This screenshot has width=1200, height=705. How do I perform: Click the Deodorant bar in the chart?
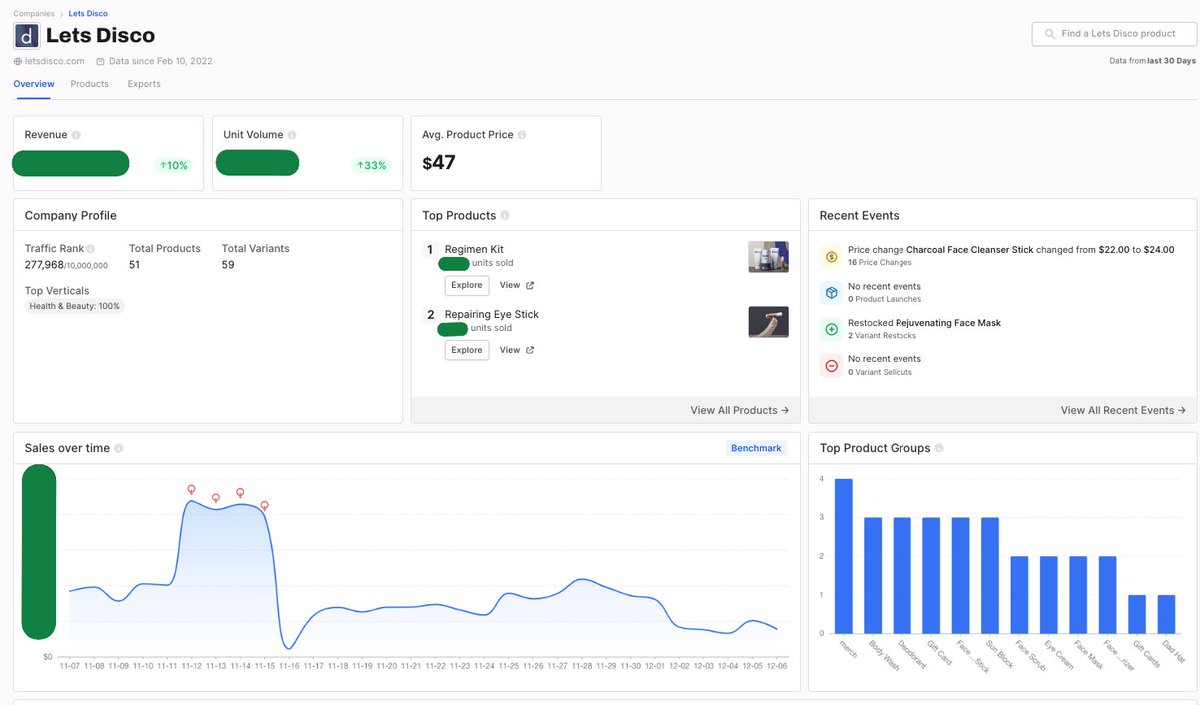click(x=902, y=575)
